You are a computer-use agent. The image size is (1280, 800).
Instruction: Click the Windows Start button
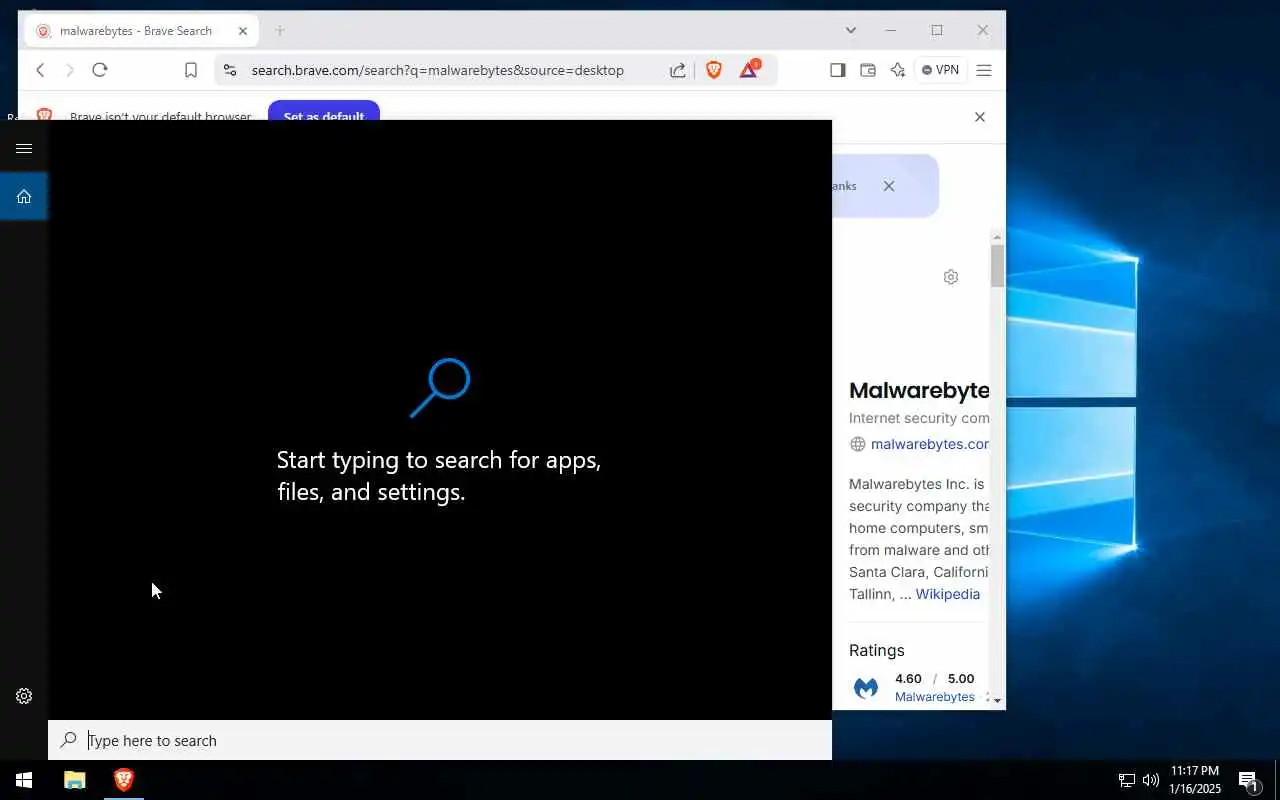tap(24, 780)
